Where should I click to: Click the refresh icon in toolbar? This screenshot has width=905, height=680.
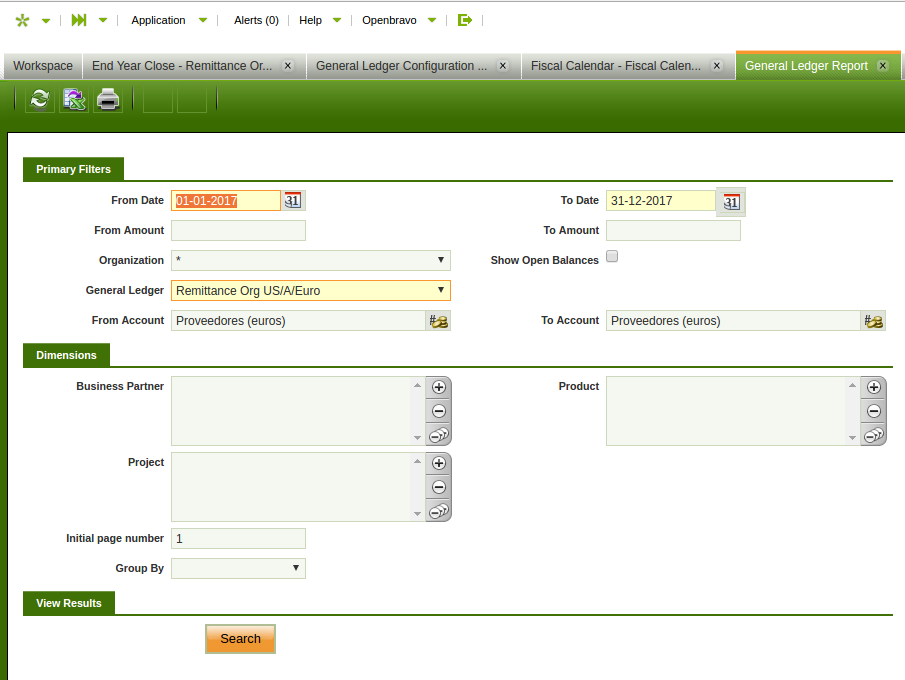point(40,99)
